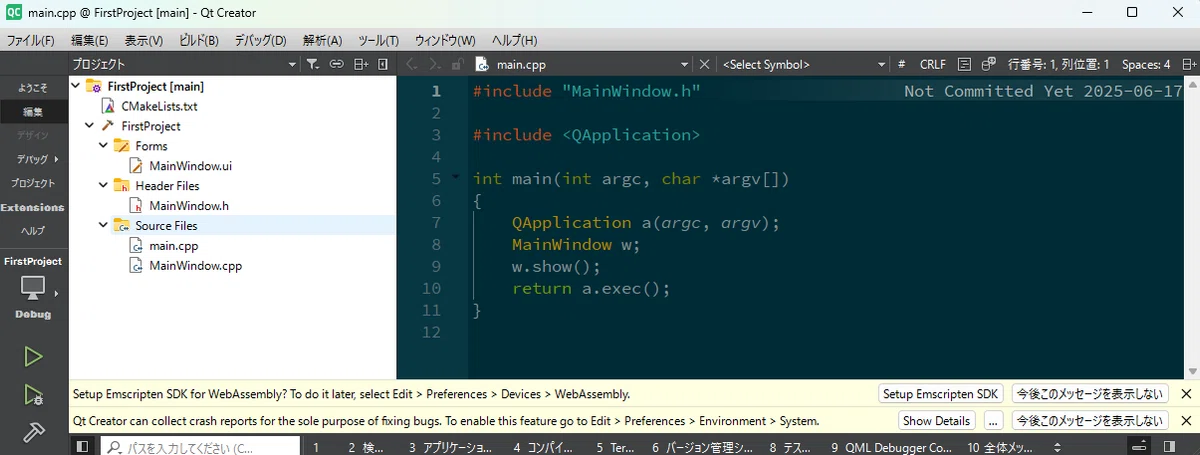Open the ファイル(F) menu
Screen dimensions: 1200x455
(x=31, y=41)
